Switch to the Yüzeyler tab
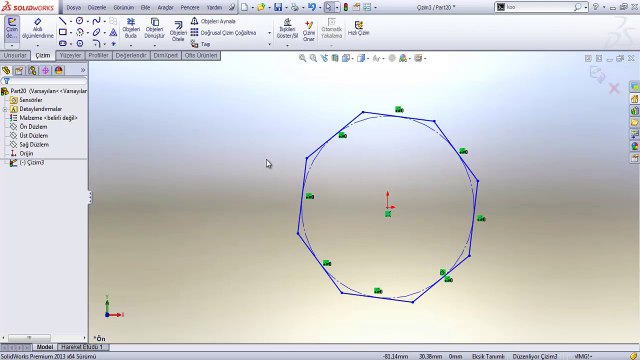The height and width of the screenshot is (360, 640). [70, 55]
